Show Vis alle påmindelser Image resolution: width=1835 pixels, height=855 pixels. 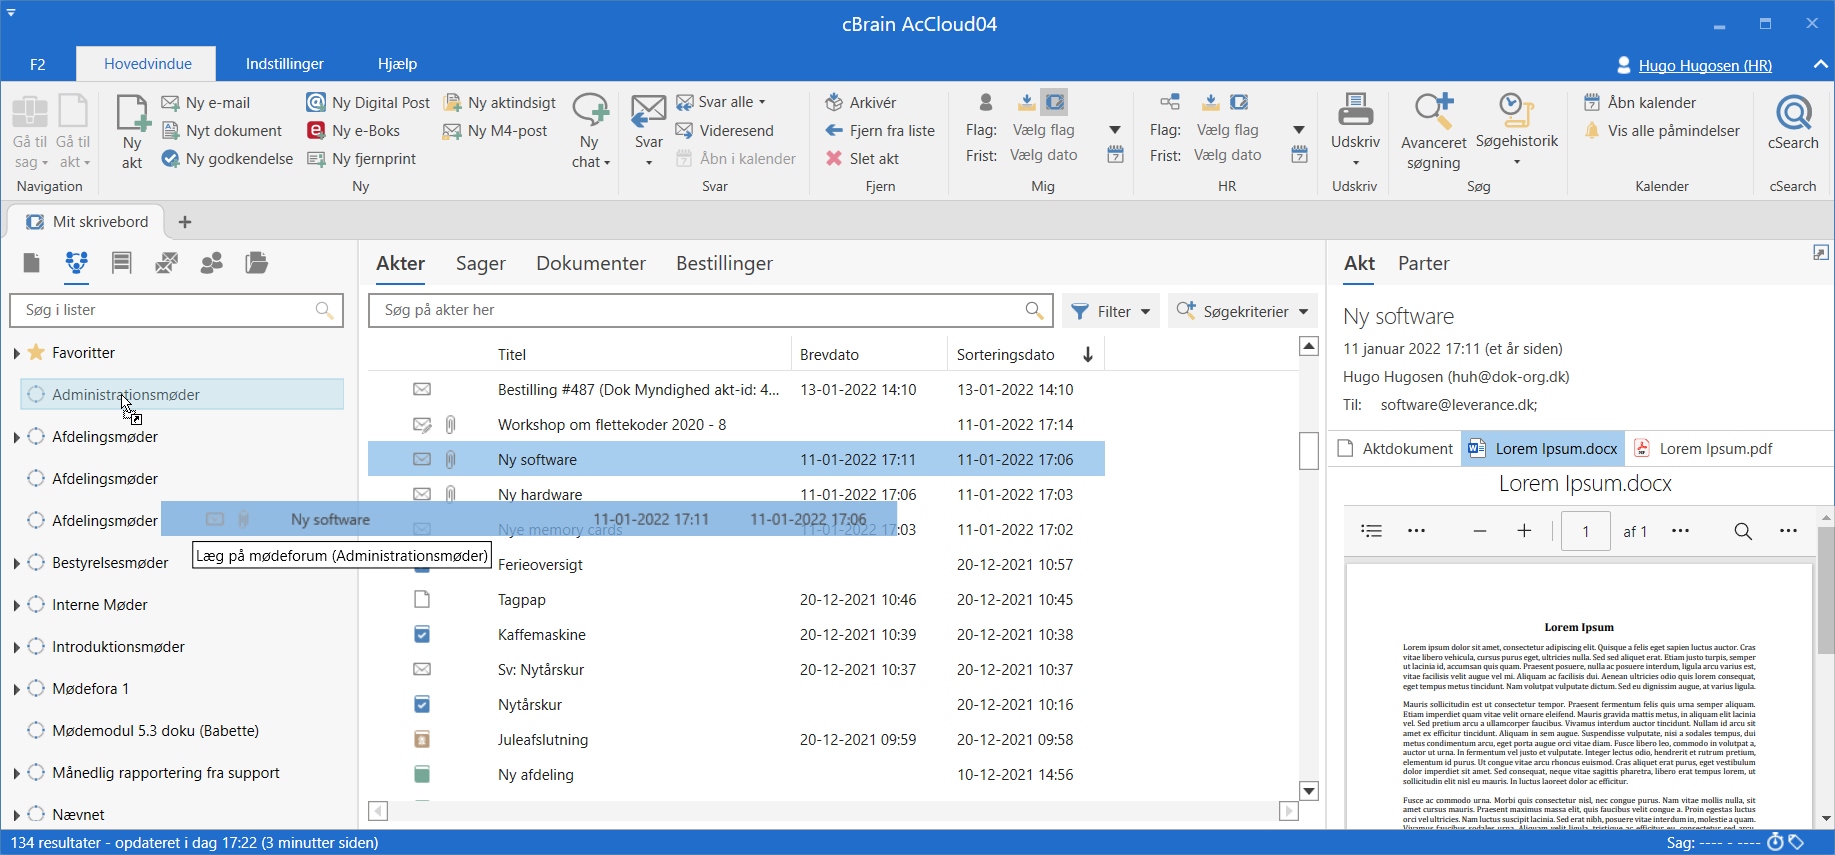pos(1662,130)
